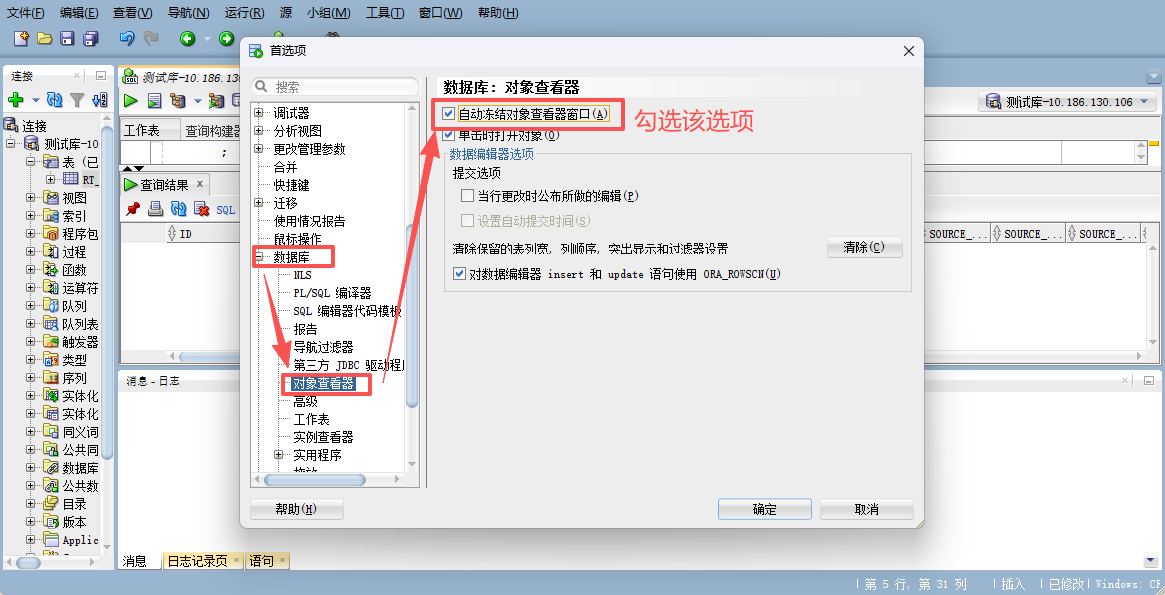Click the 搜索 field in preferences
The width and height of the screenshot is (1165, 595).
[335, 87]
